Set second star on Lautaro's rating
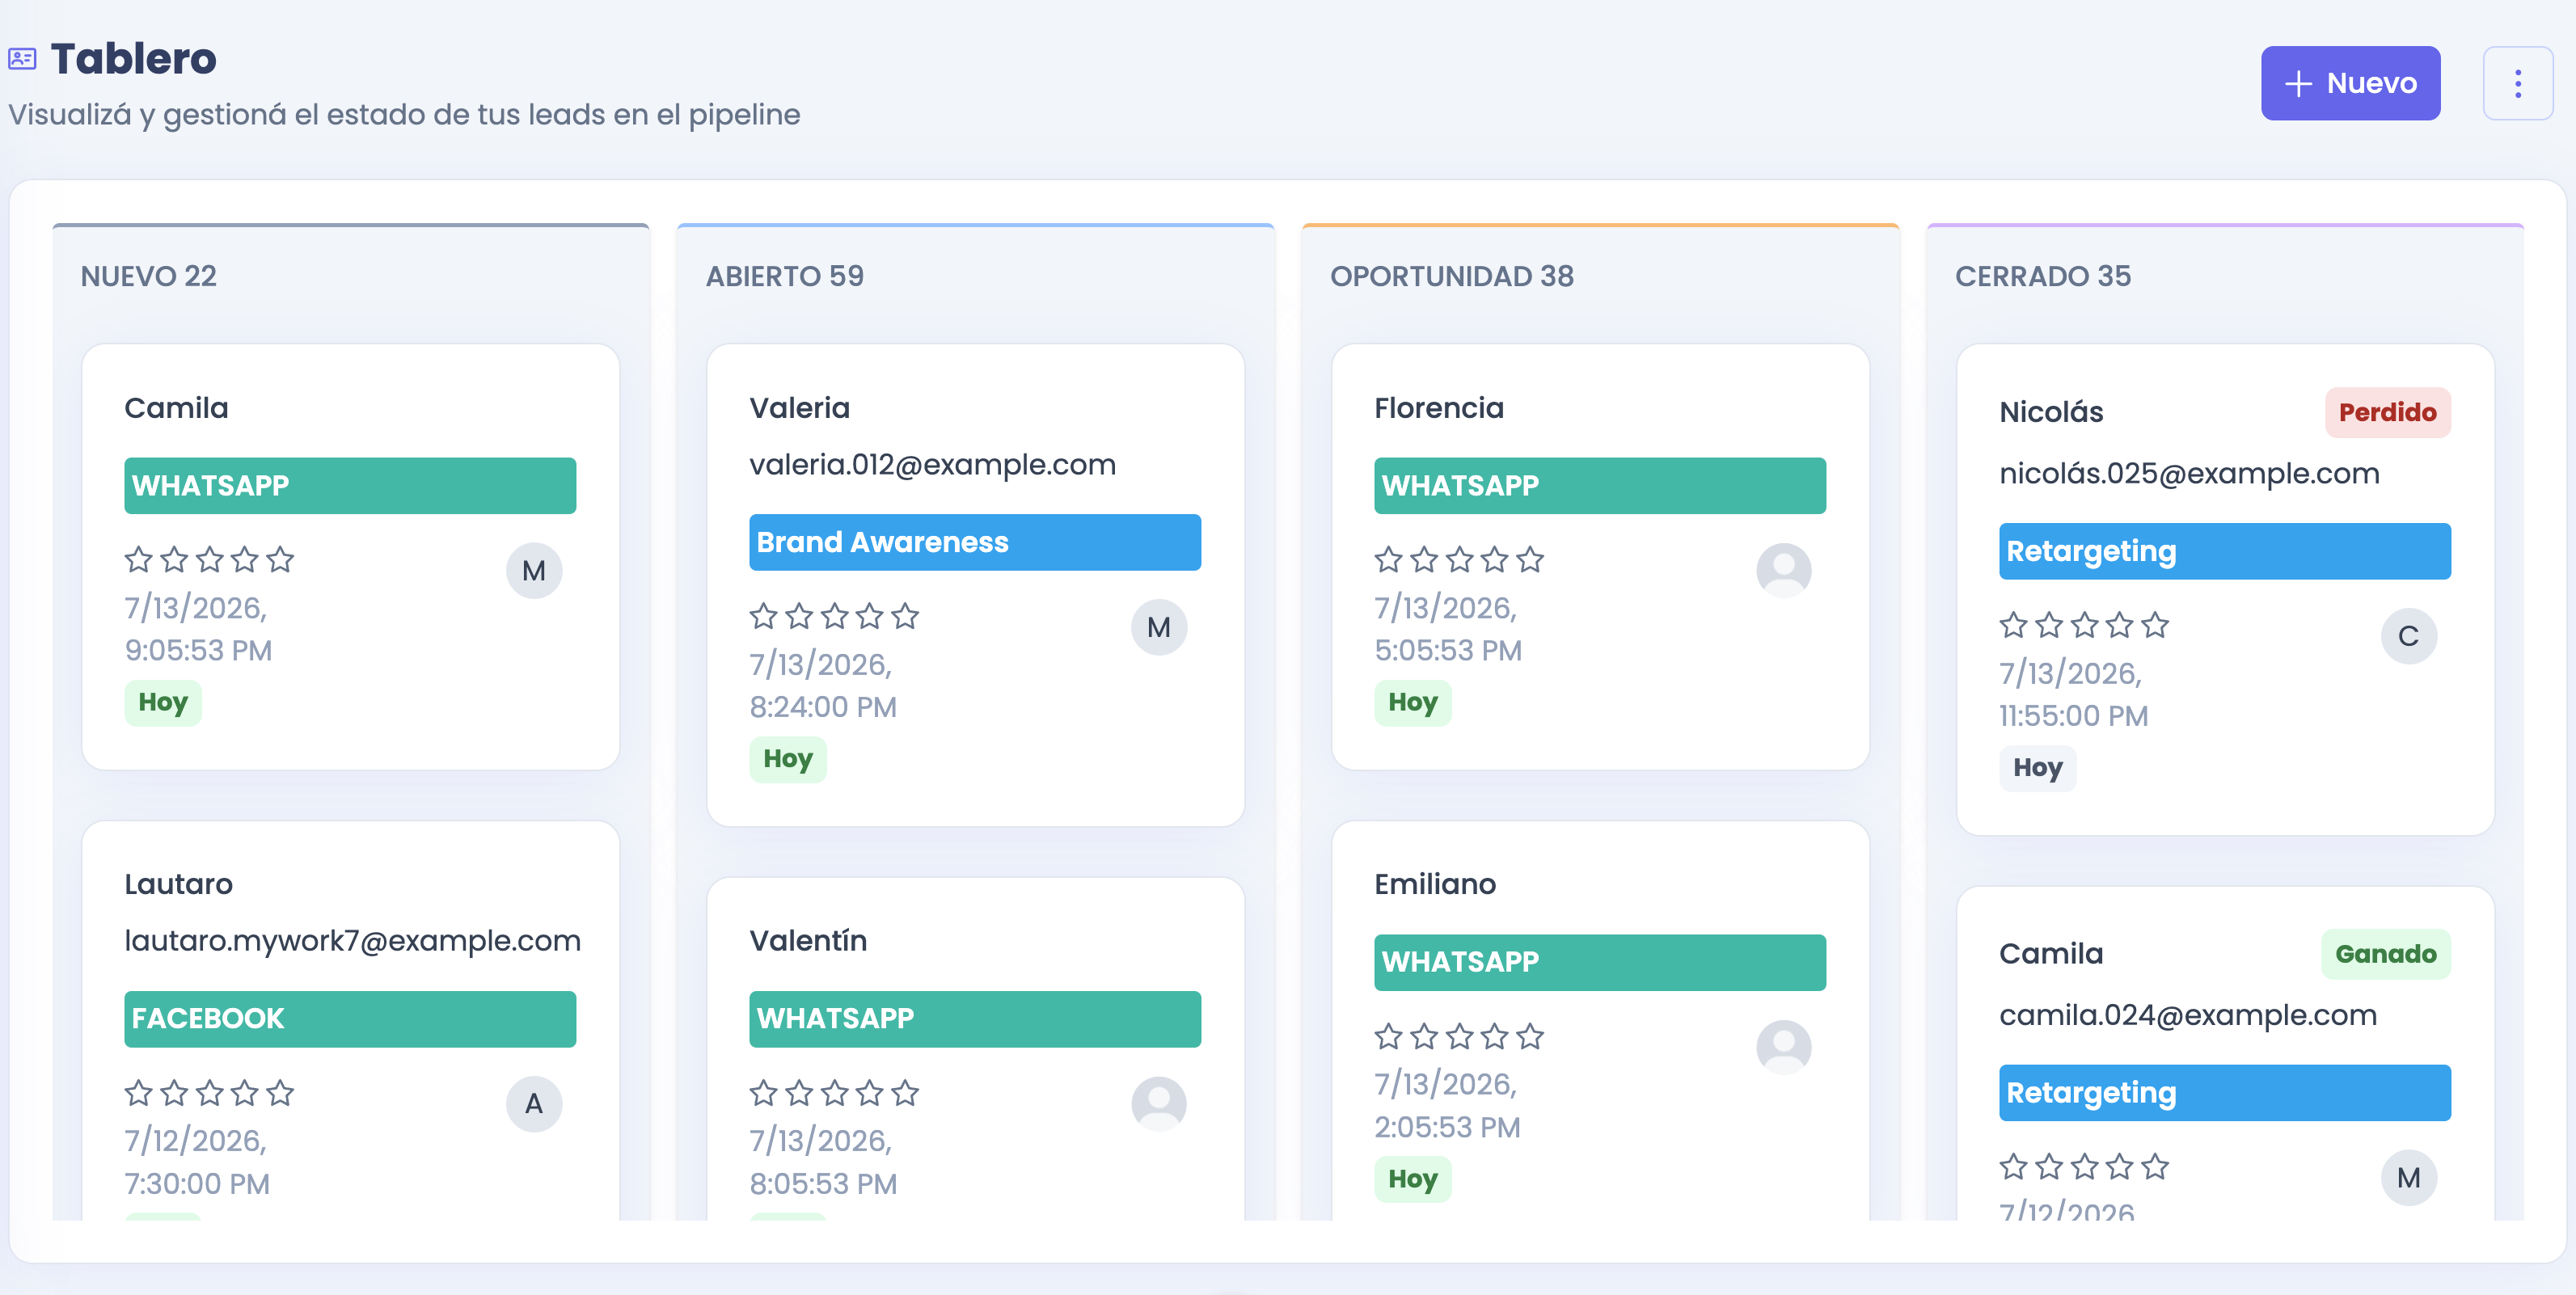This screenshot has height=1295, width=2576. coord(174,1093)
